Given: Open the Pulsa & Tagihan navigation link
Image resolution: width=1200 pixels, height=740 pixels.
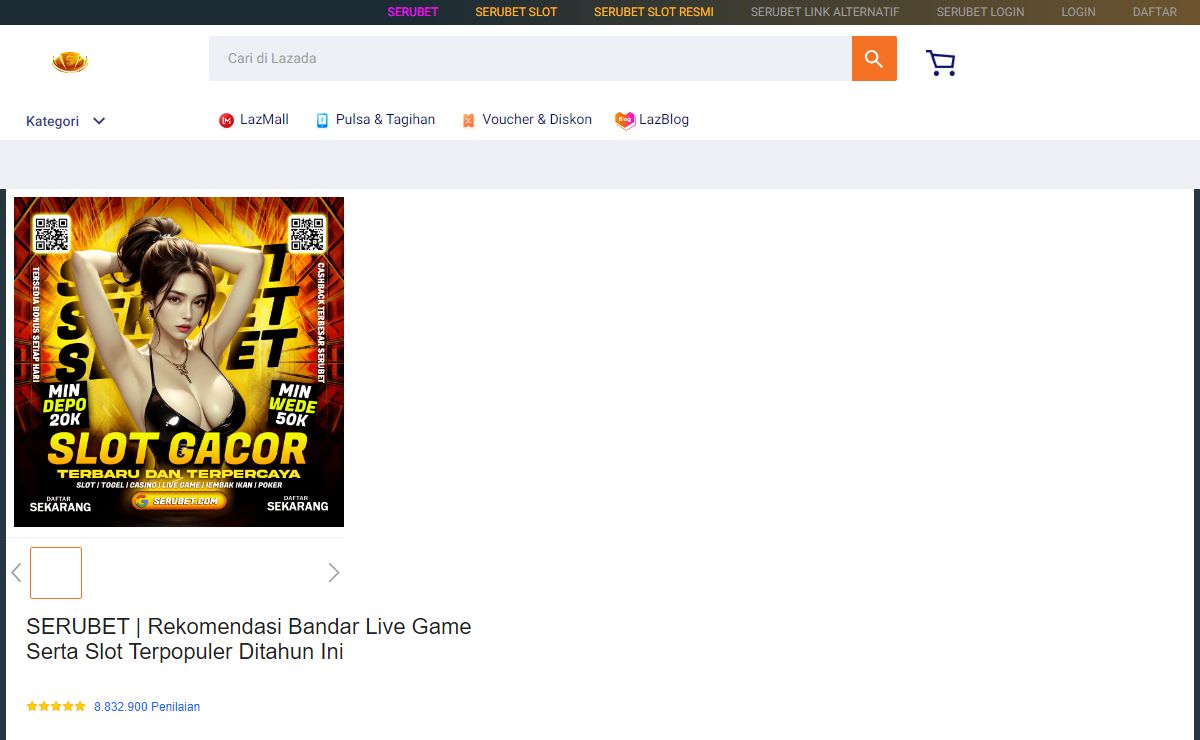Looking at the screenshot, I should pyautogui.click(x=385, y=120).
